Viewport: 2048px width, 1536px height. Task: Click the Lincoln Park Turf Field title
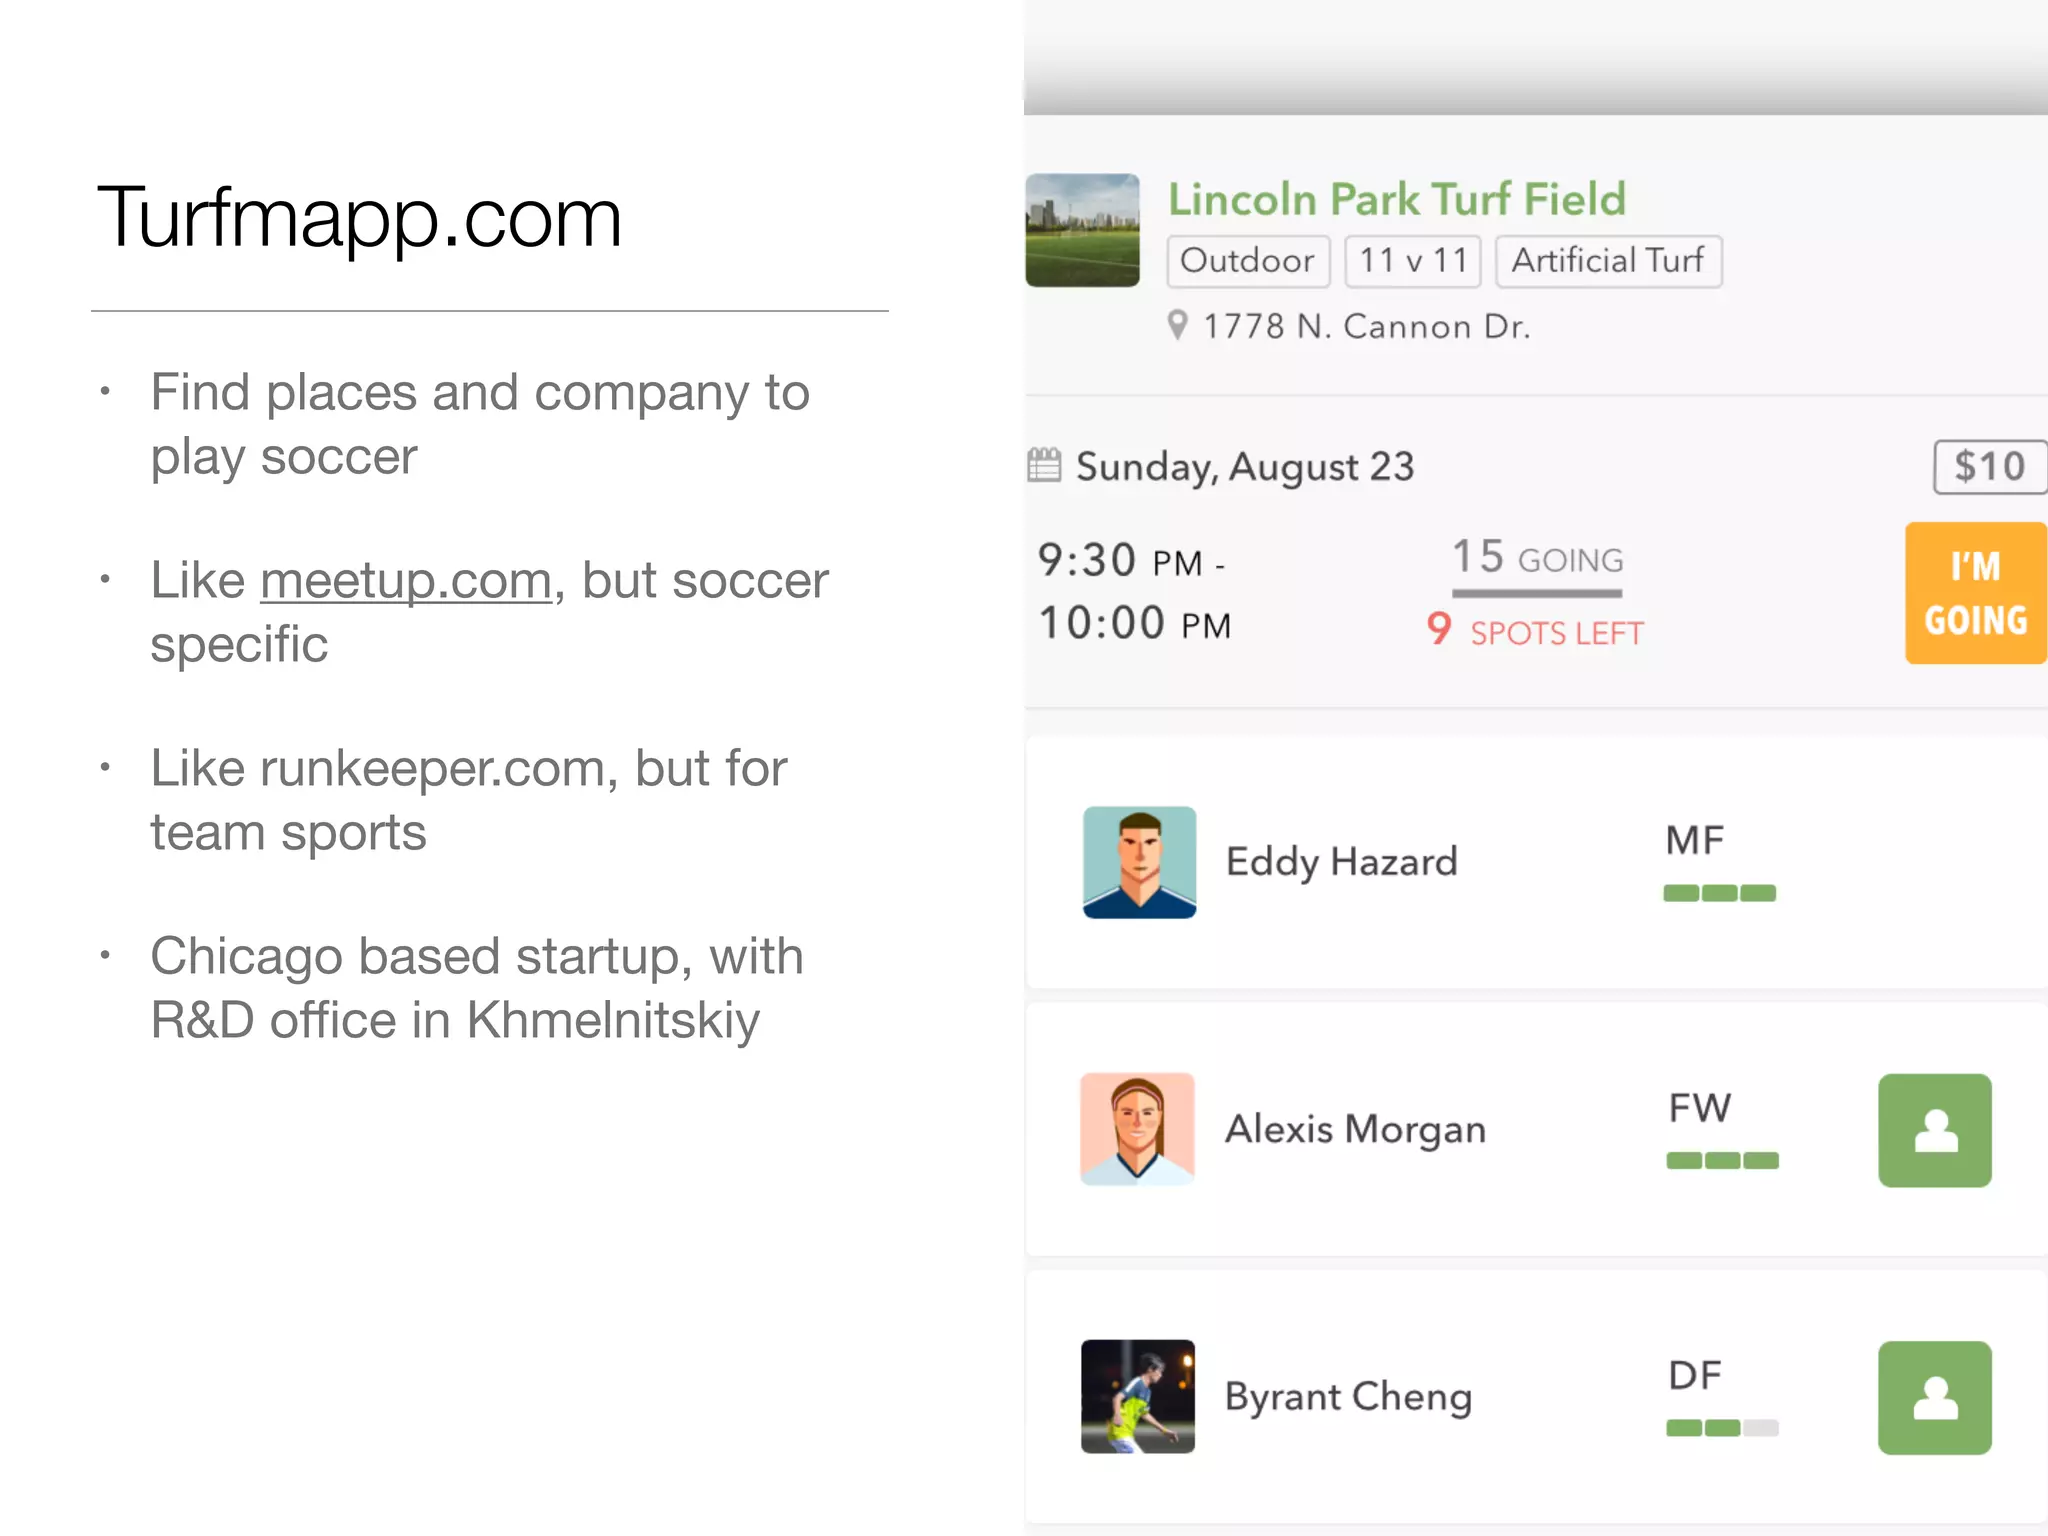tap(1396, 199)
